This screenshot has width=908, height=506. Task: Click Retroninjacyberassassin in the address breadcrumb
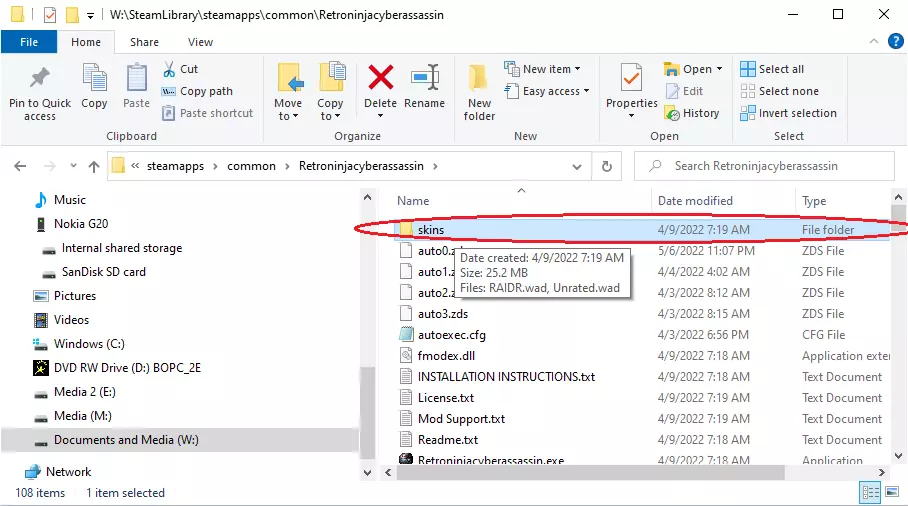click(x=361, y=166)
